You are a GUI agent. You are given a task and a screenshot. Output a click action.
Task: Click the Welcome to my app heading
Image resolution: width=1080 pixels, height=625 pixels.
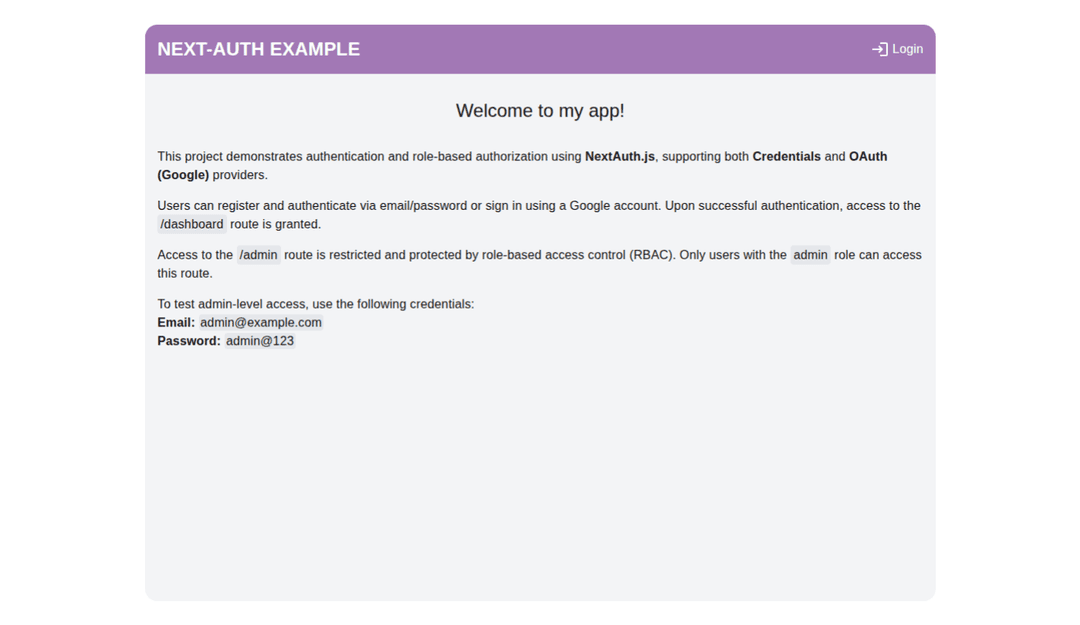pos(540,110)
